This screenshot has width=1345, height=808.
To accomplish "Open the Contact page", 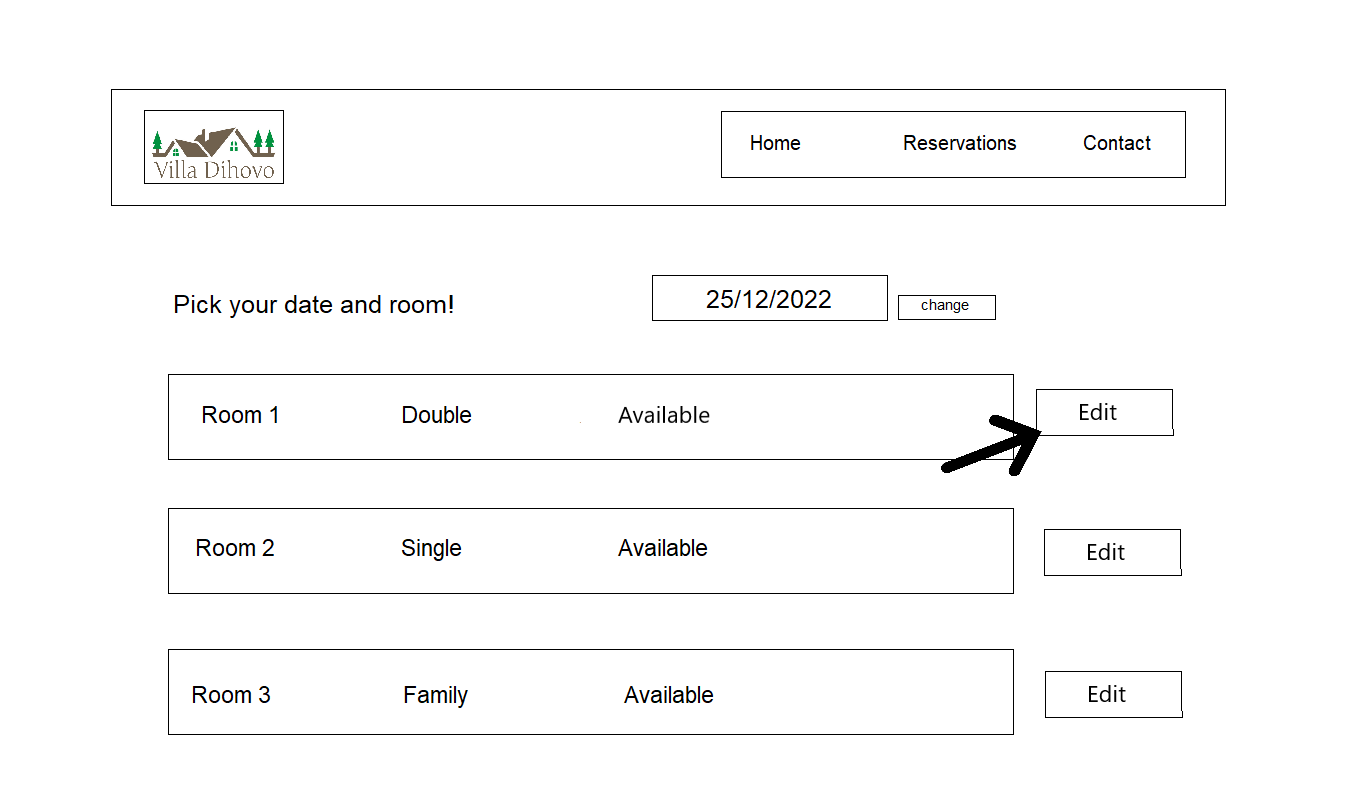I will click(1116, 143).
